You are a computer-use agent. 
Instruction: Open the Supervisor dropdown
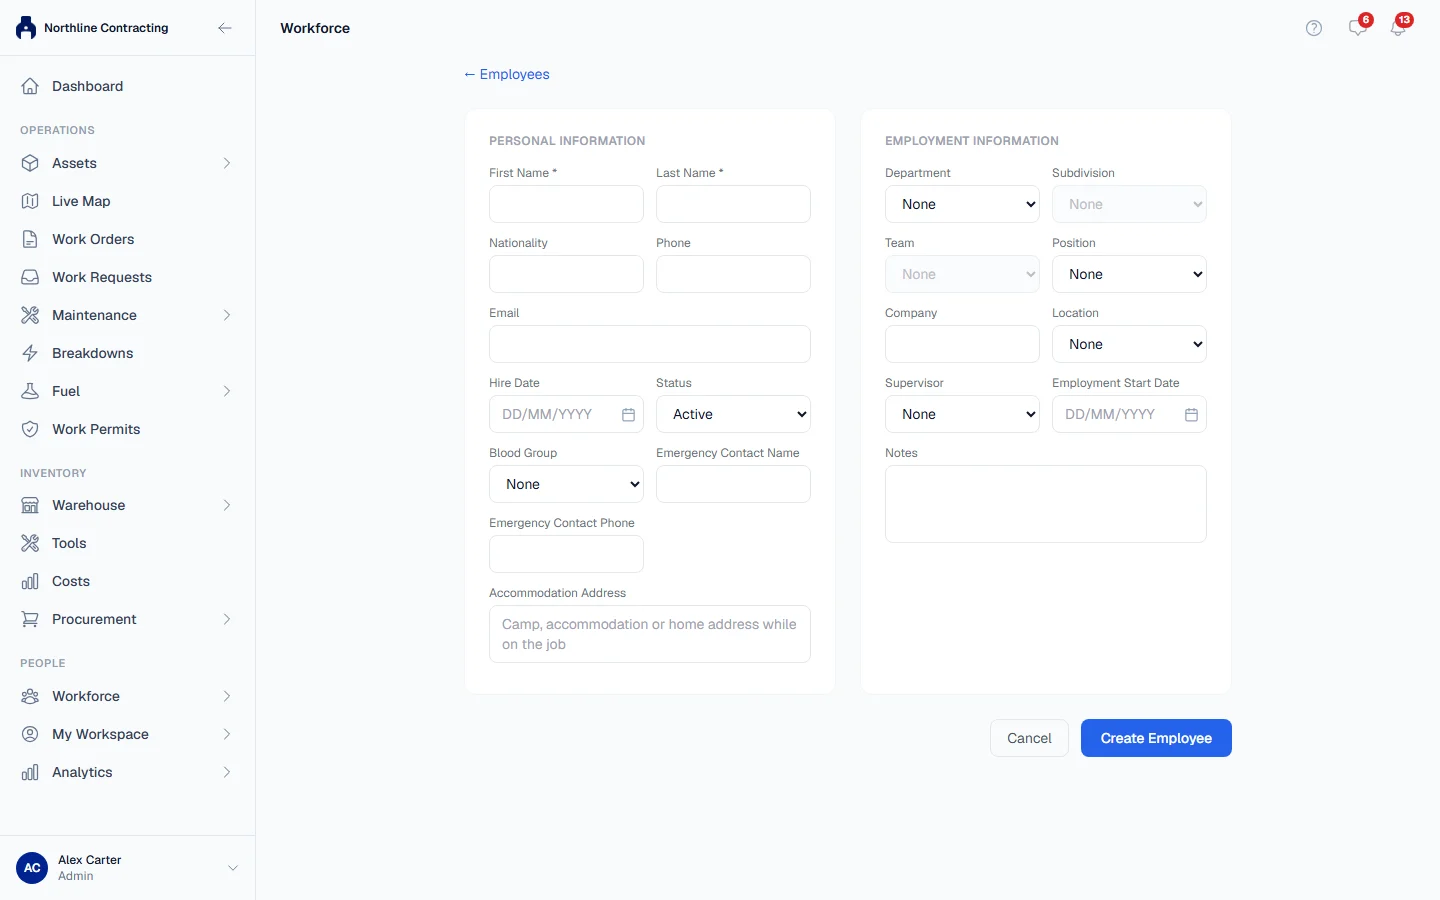962,414
